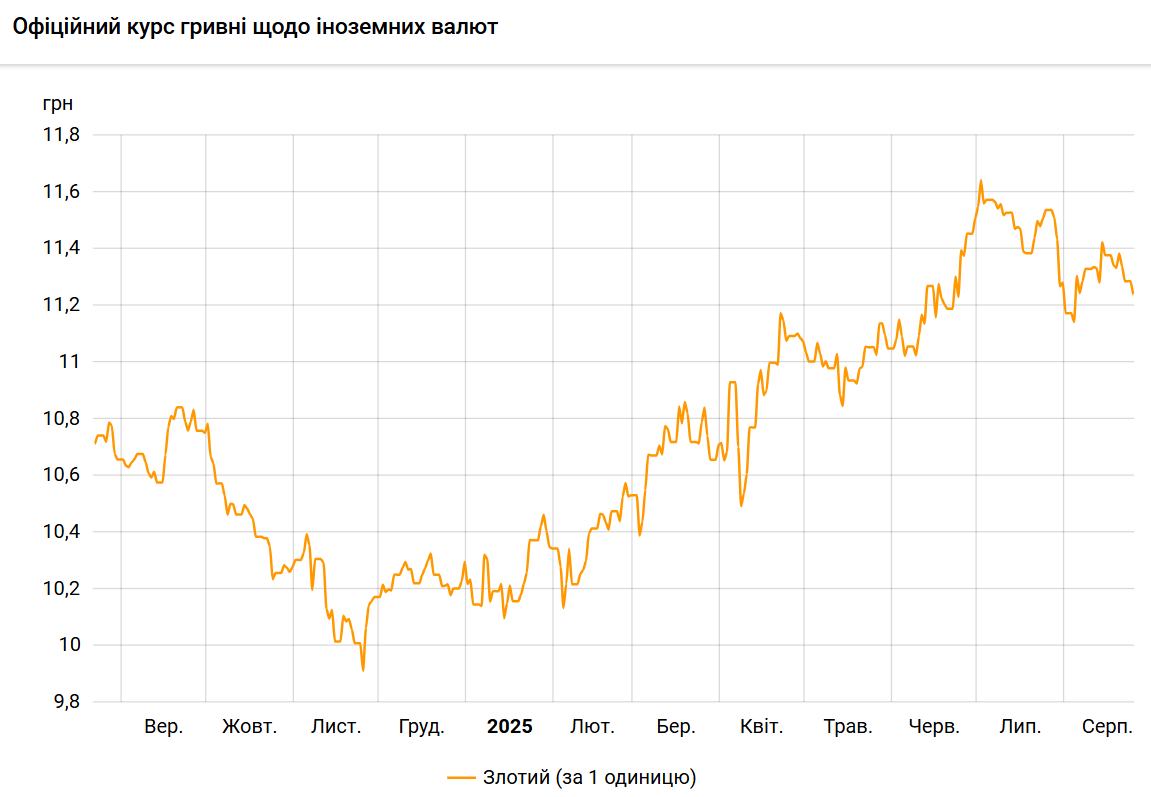The height and width of the screenshot is (797, 1151).
Task: Select the Черв. month label
Action: click(934, 727)
